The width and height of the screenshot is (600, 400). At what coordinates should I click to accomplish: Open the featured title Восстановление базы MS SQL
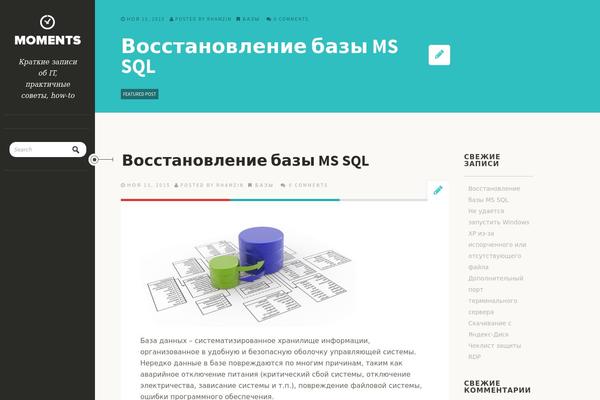(259, 56)
